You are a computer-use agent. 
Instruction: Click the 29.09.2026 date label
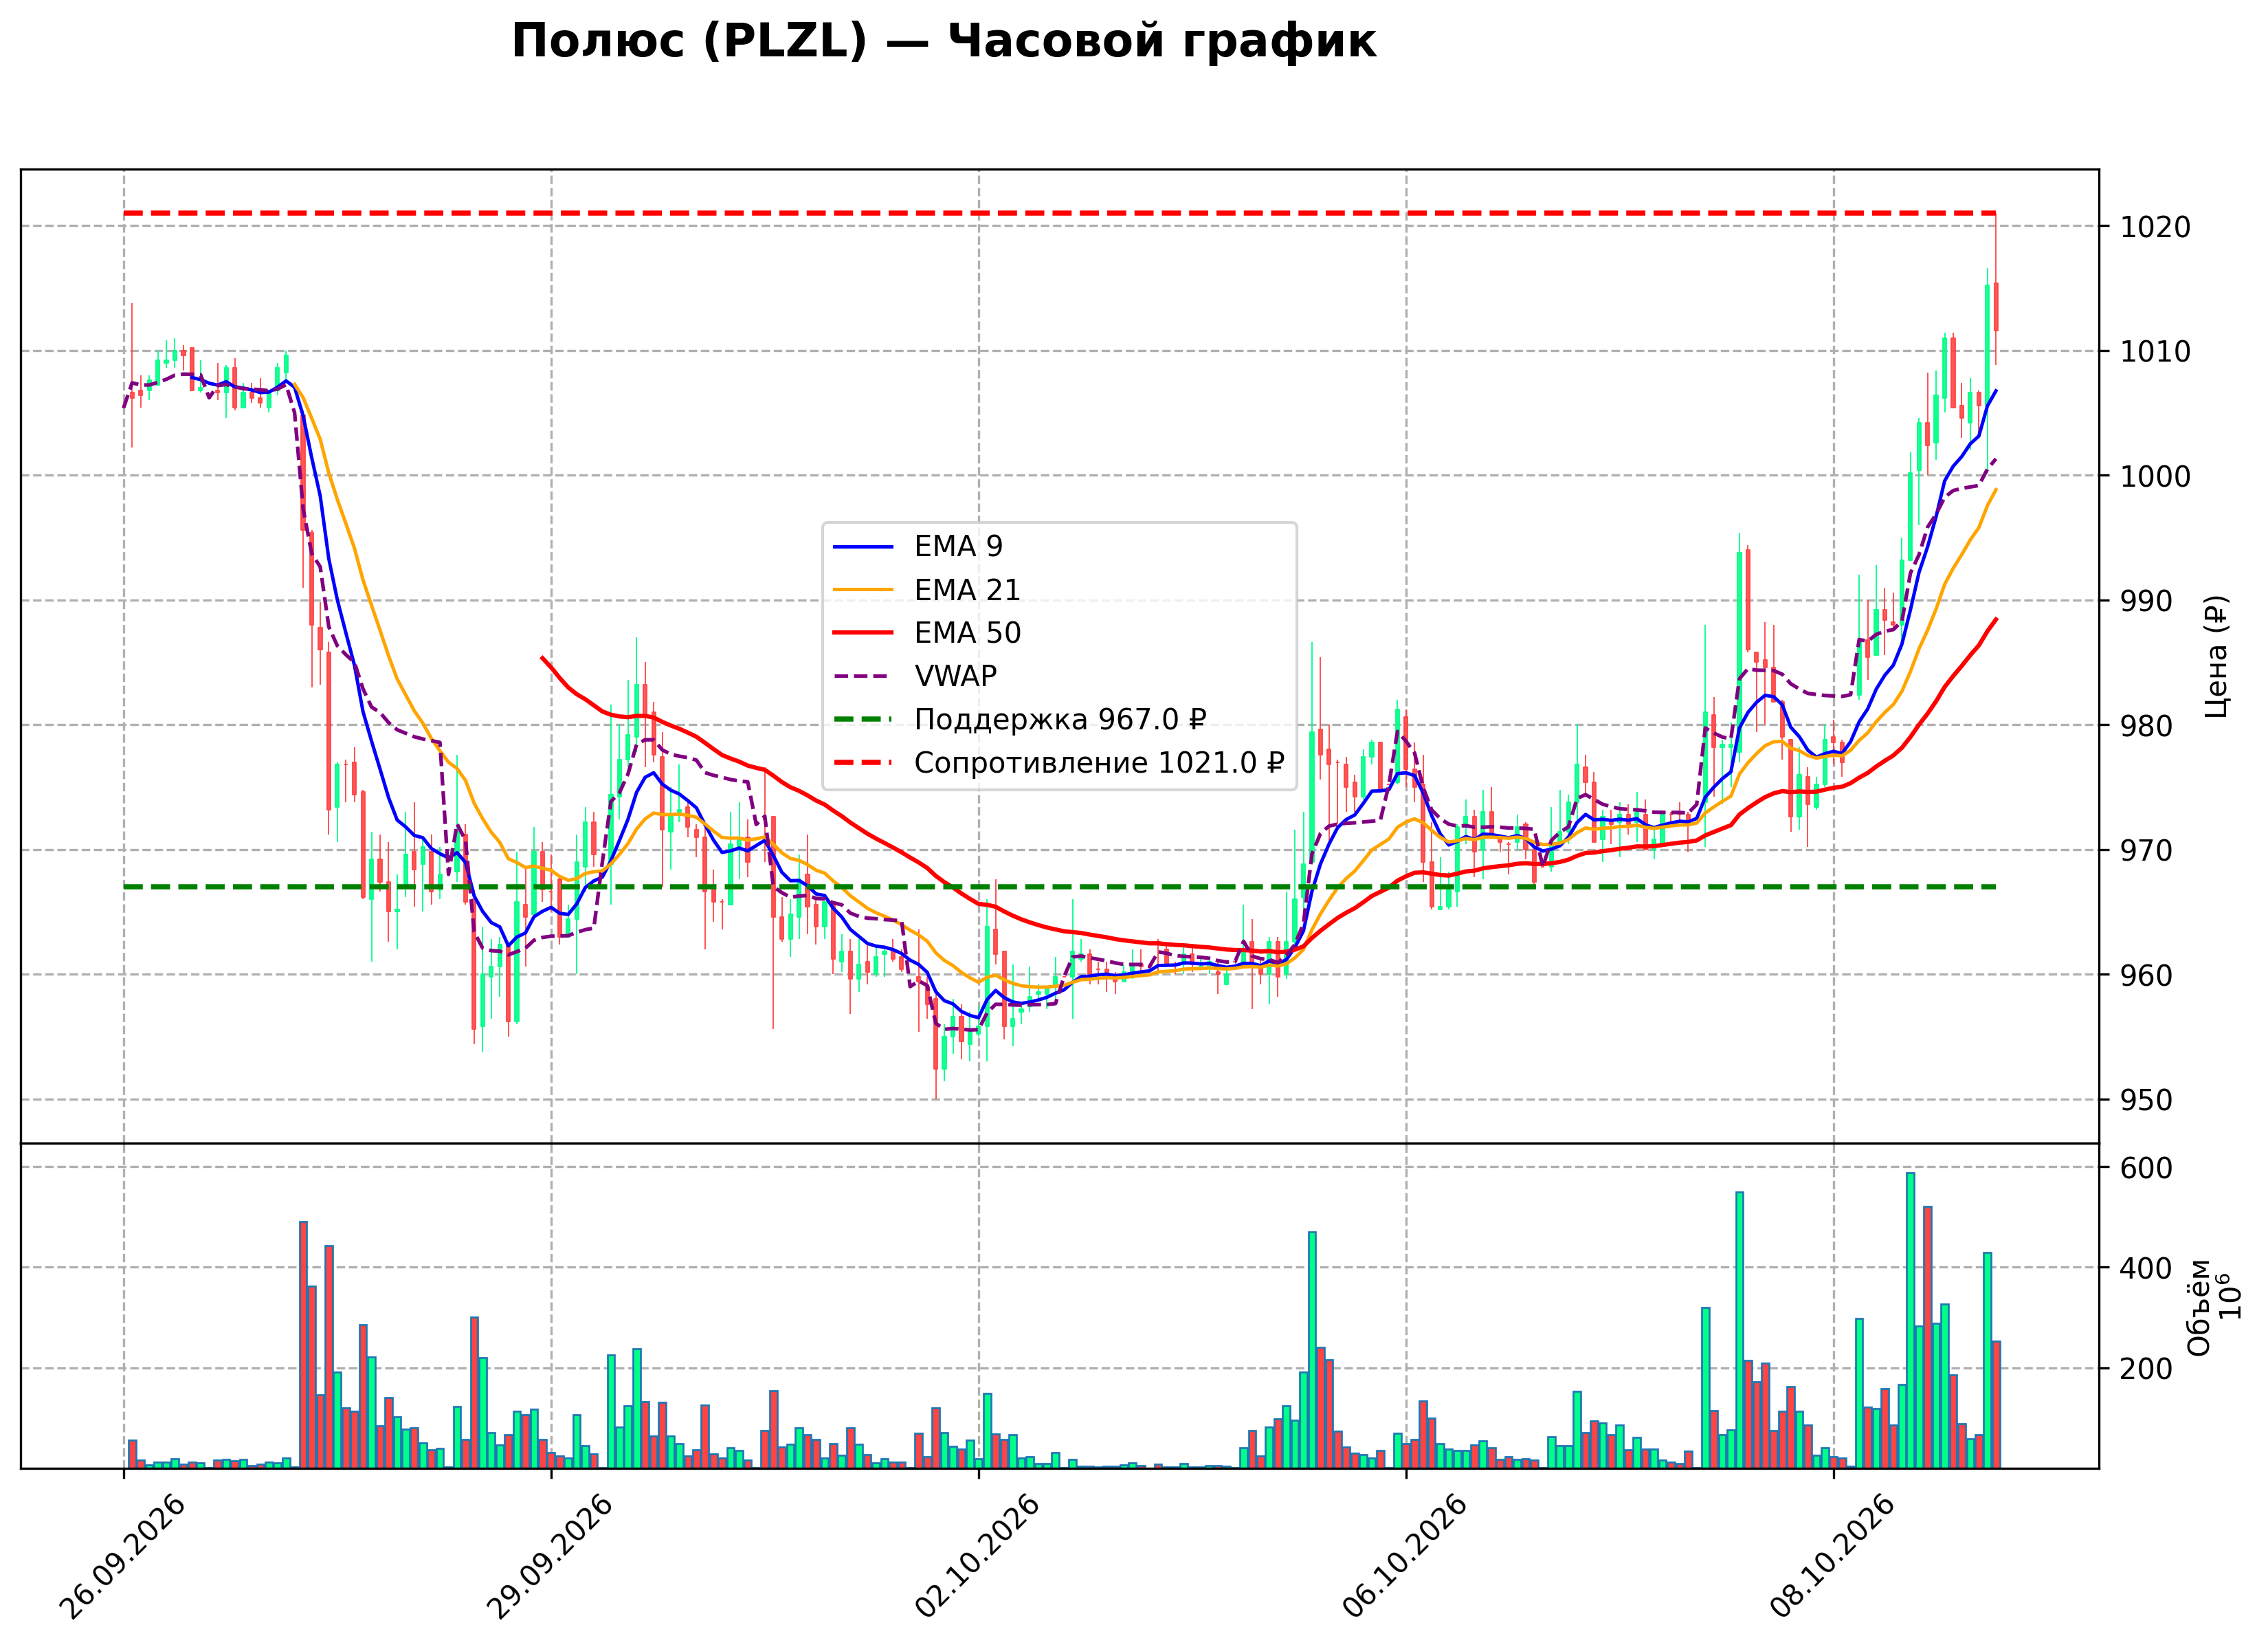click(x=550, y=1557)
